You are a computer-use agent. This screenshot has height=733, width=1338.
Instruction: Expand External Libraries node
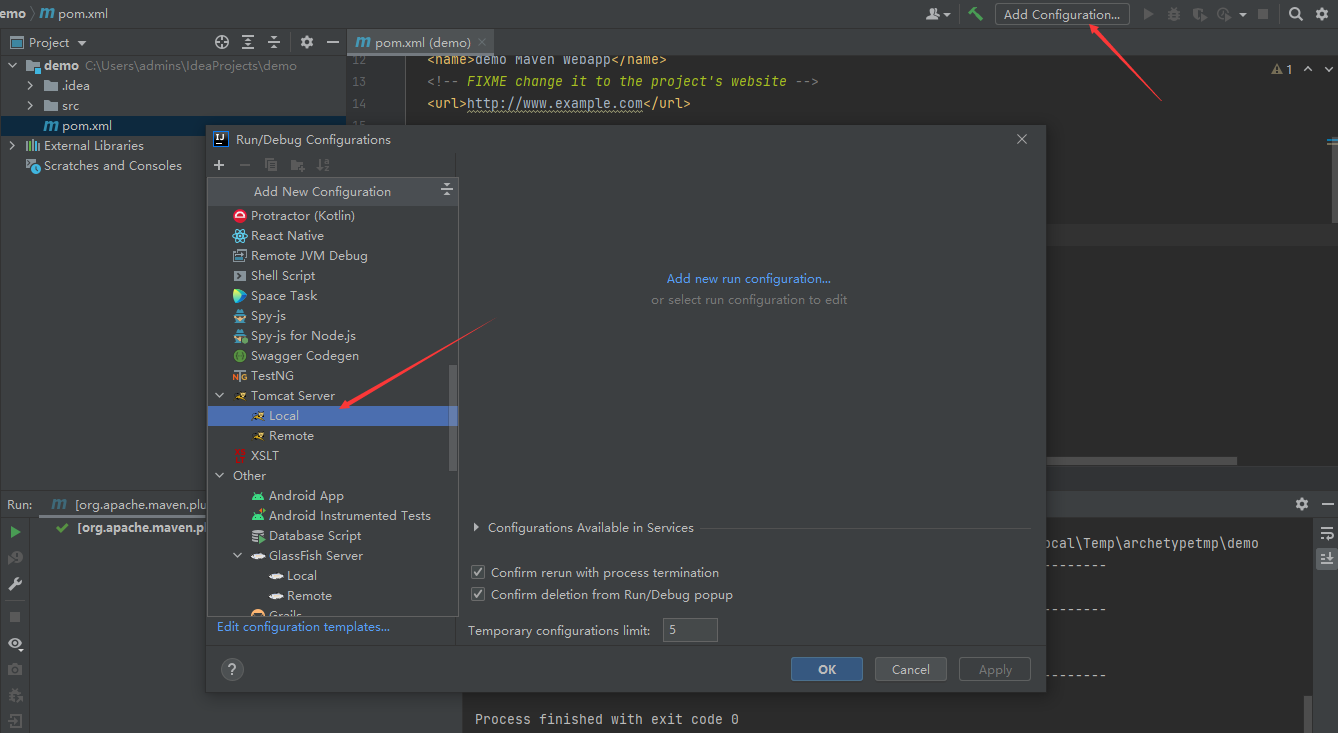coord(13,146)
